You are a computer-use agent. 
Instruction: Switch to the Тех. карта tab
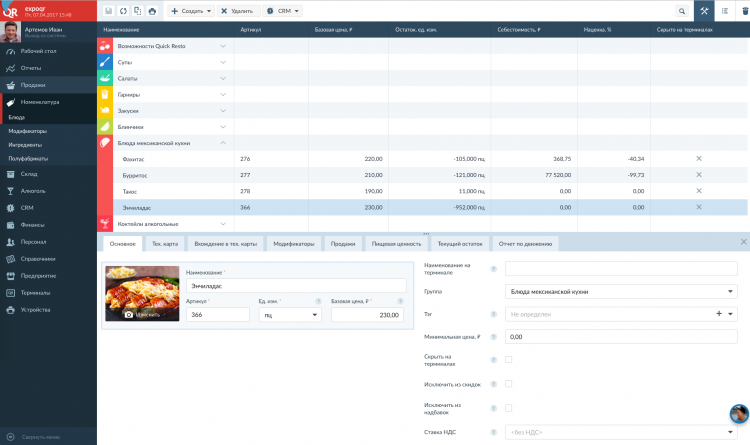164,243
